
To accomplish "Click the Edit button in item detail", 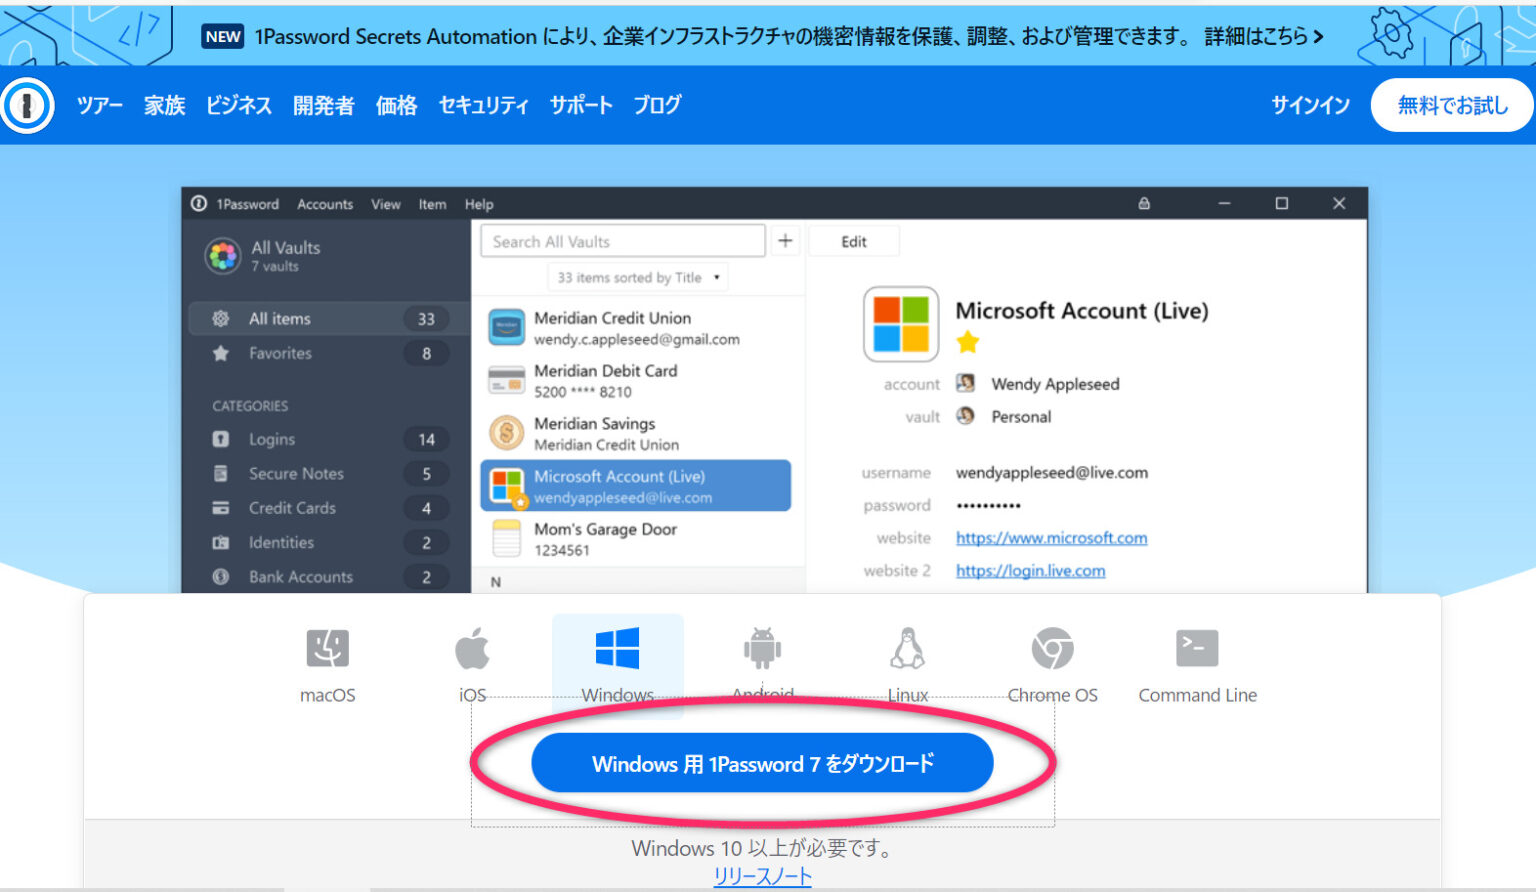I will click(854, 241).
